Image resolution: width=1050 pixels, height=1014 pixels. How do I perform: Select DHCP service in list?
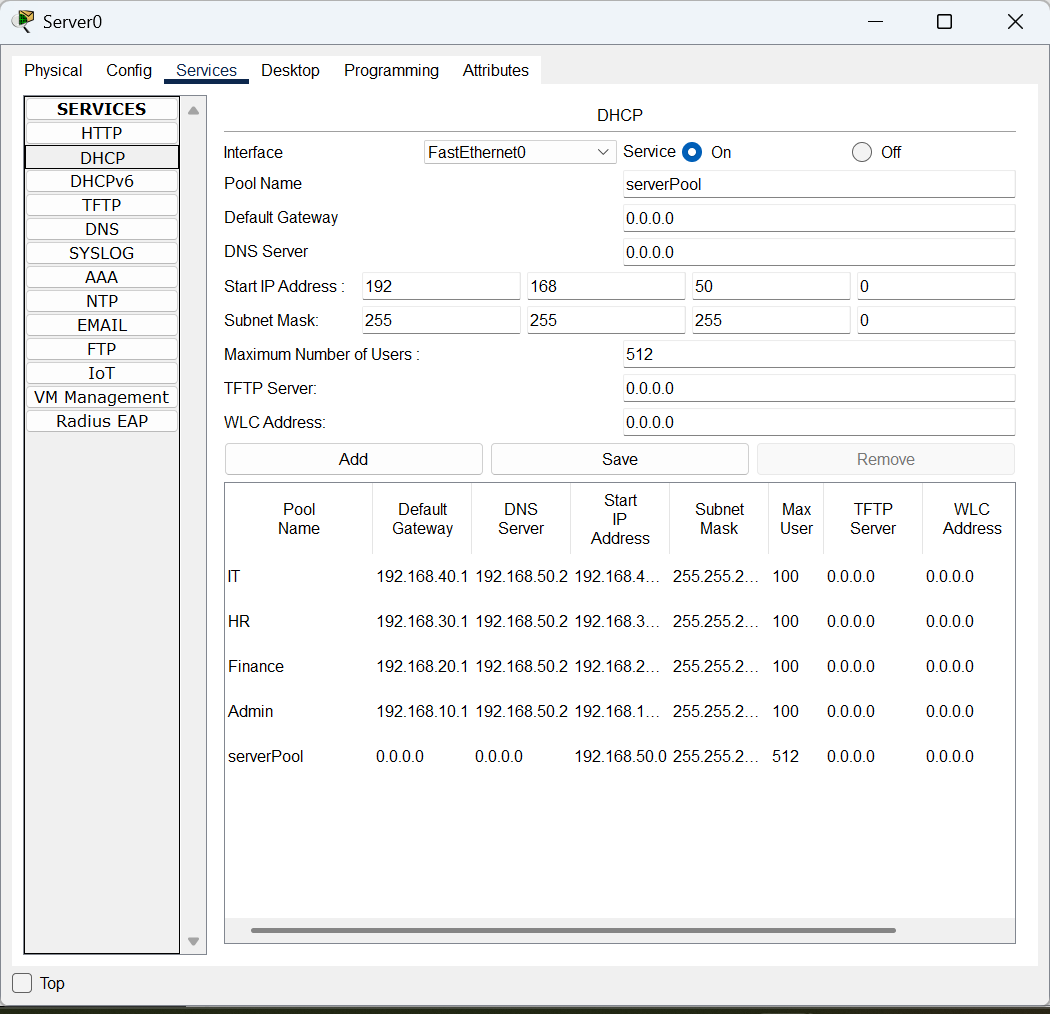[x=102, y=157]
